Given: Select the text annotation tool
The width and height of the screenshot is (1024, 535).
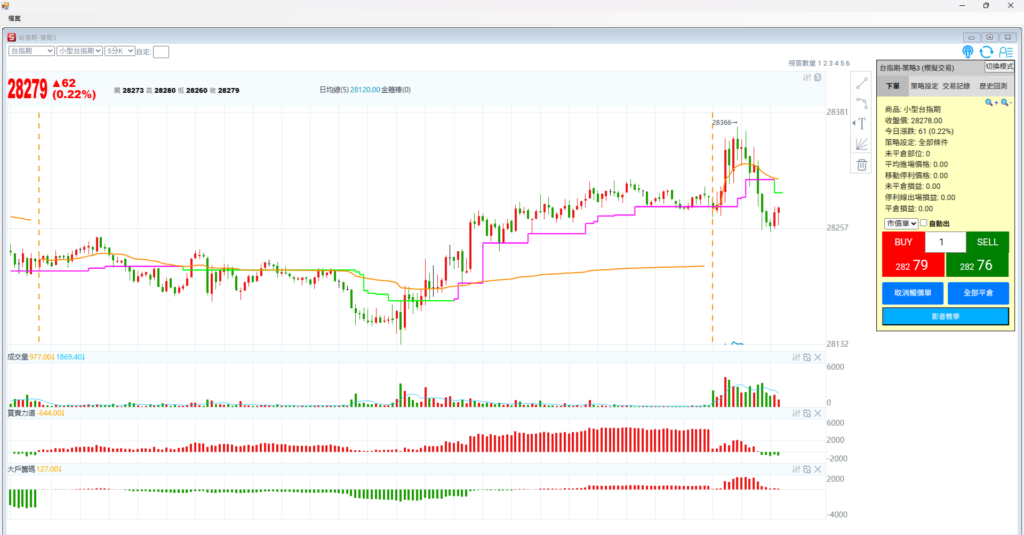Looking at the screenshot, I should click(861, 124).
